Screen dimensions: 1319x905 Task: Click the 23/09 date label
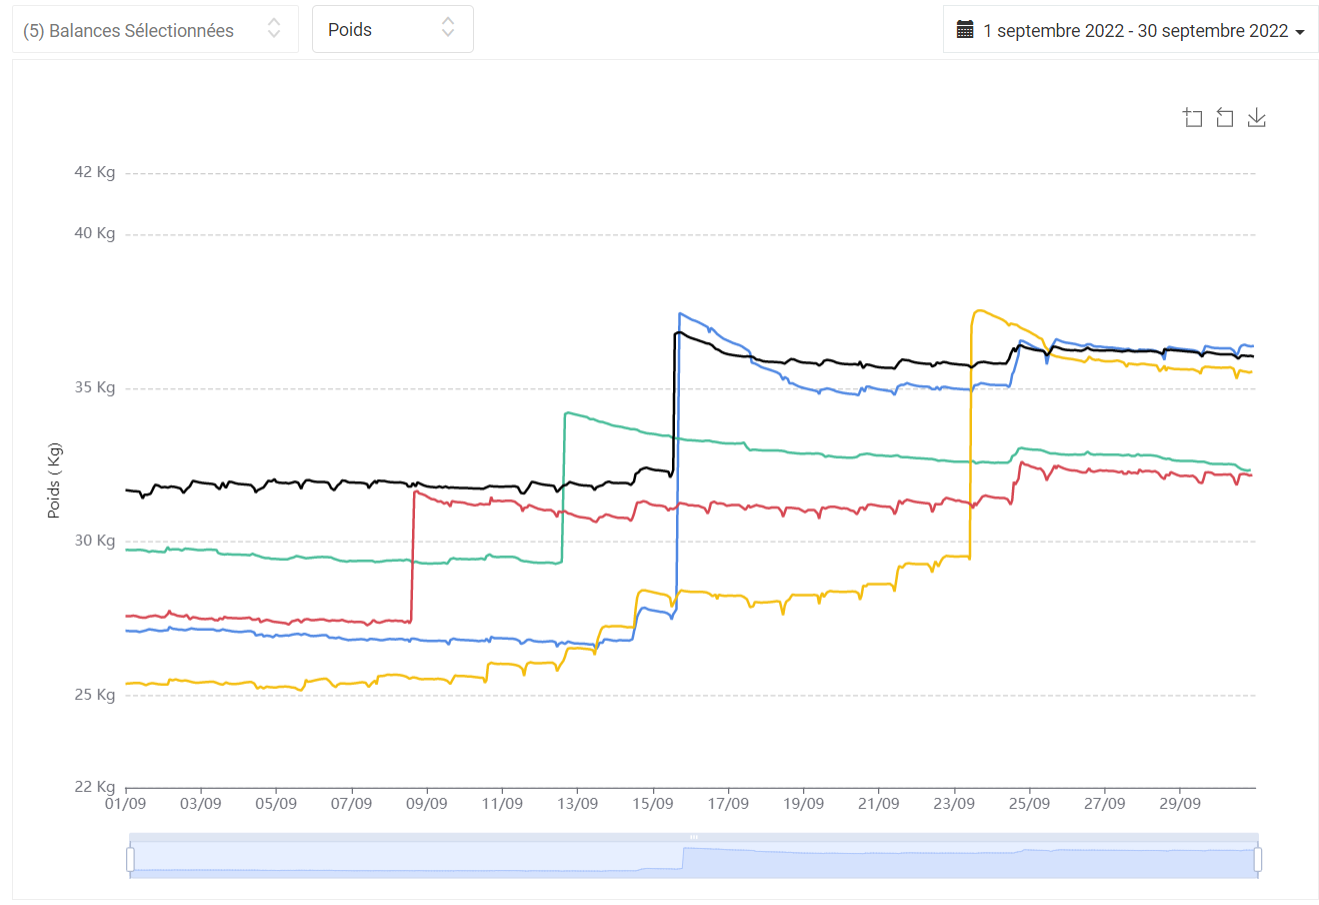tap(954, 803)
